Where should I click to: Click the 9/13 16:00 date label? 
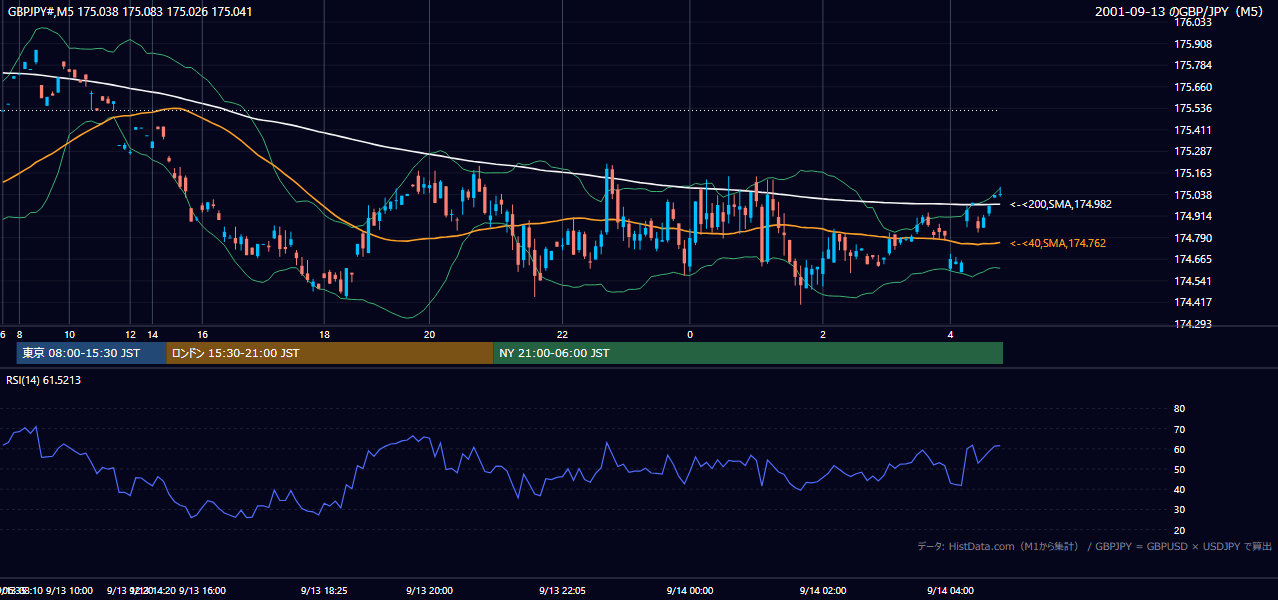coord(202,591)
